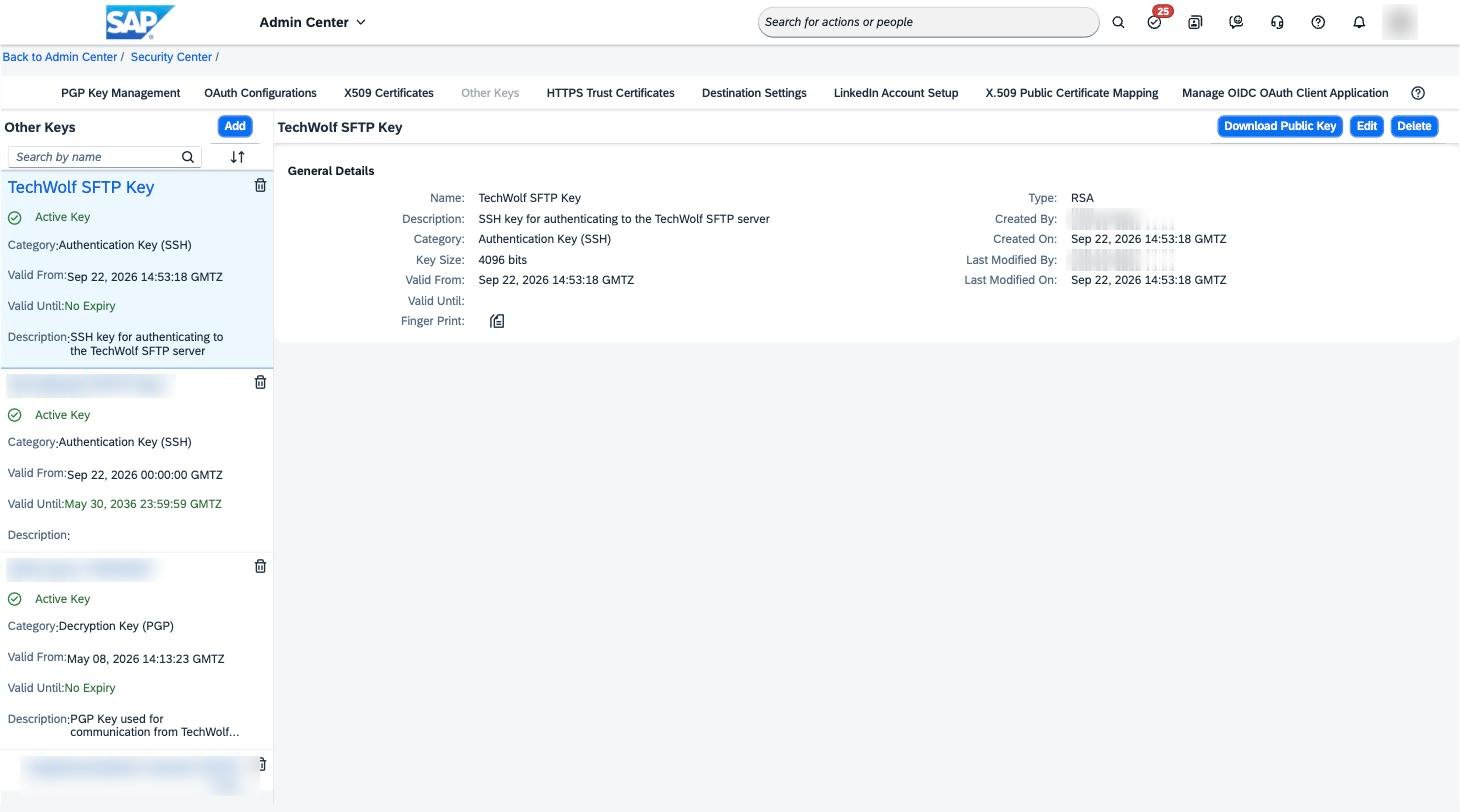
Task: Click description text in General Details
Action: tap(624, 219)
